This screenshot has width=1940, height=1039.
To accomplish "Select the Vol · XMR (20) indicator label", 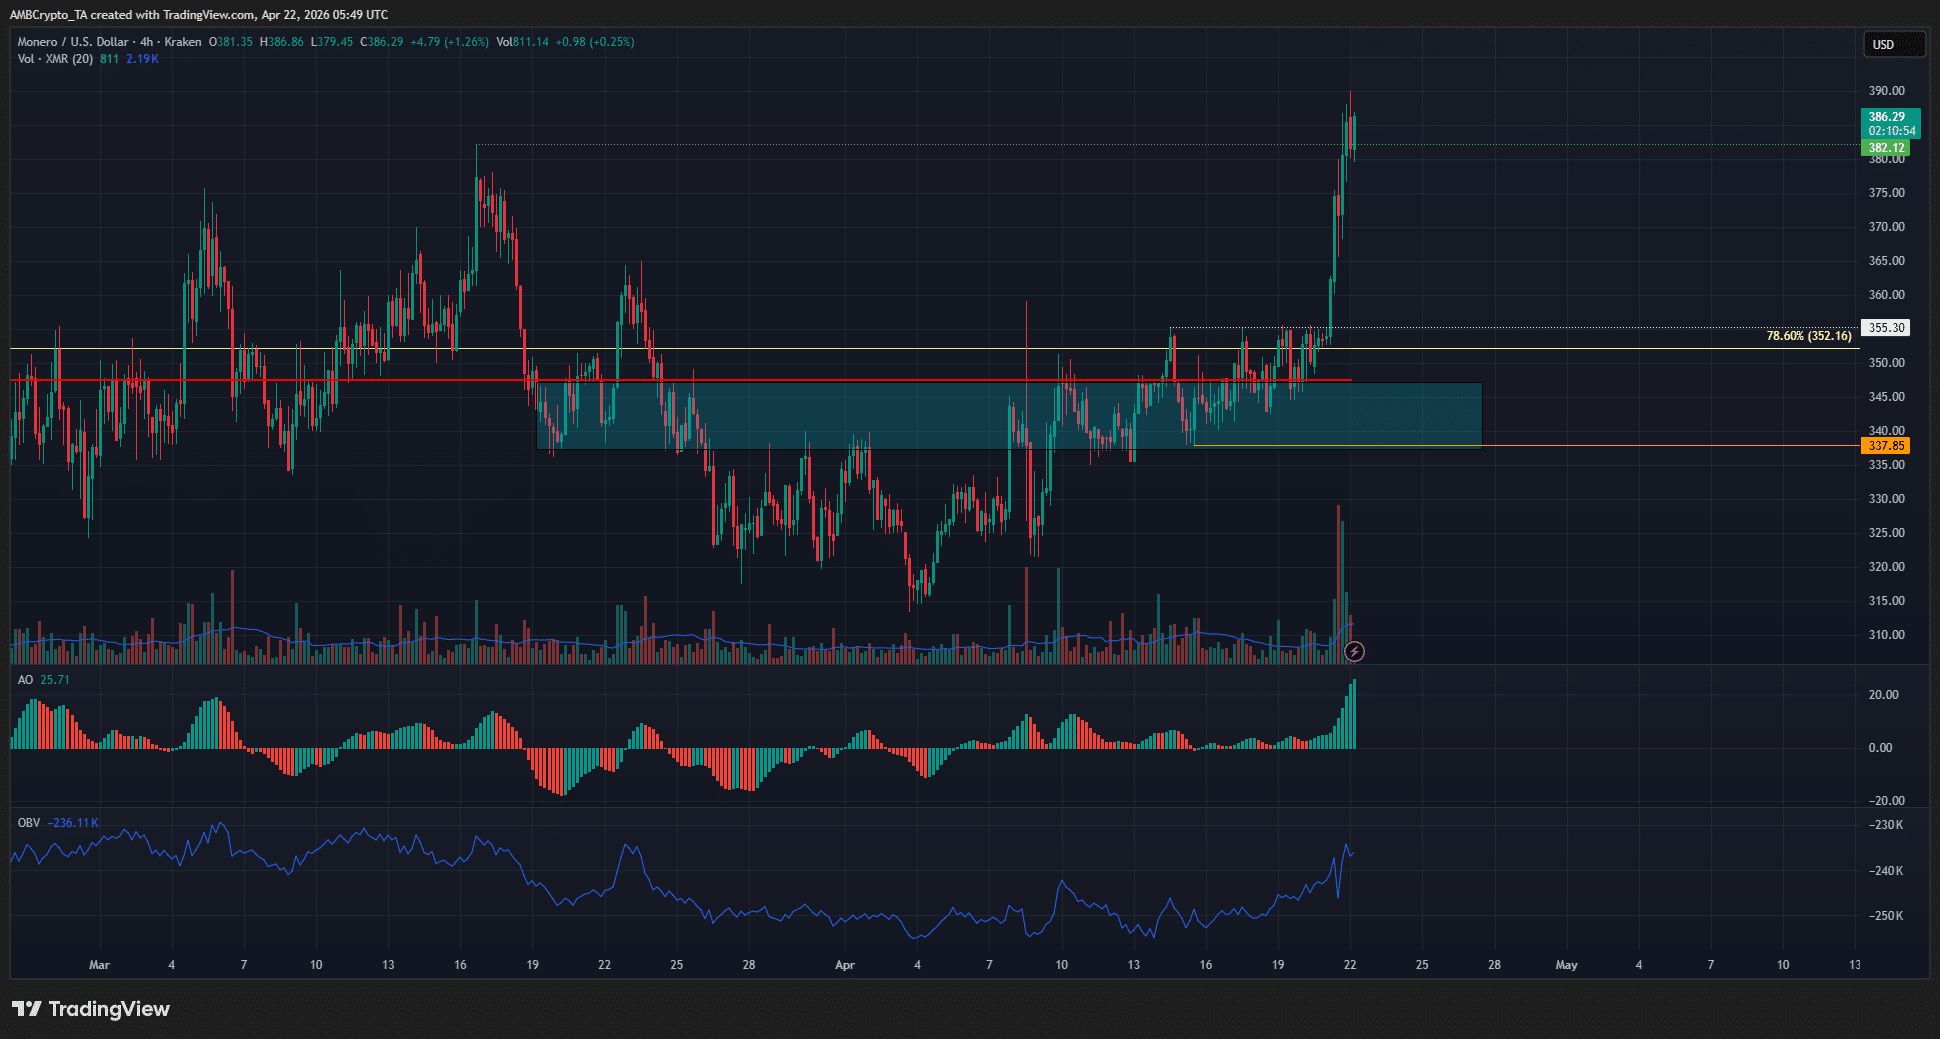I will [56, 59].
